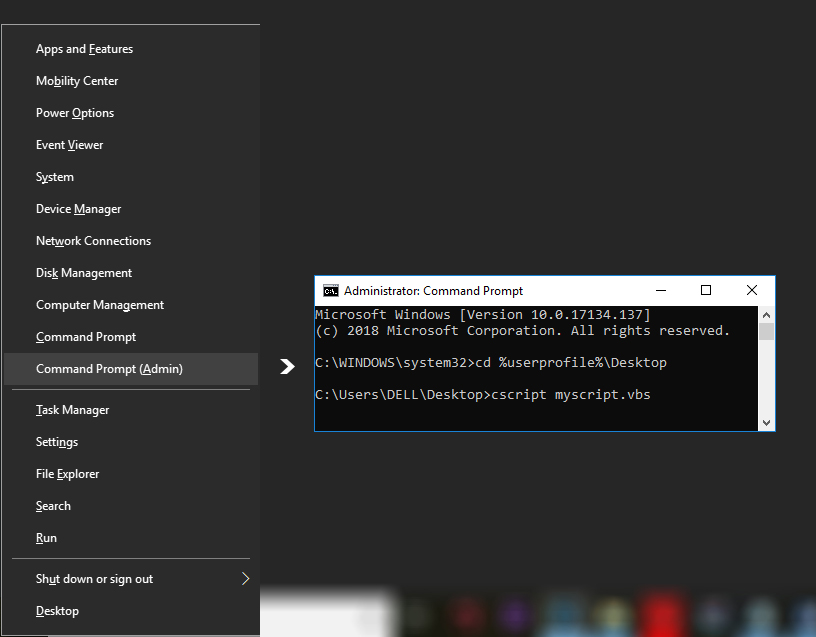Open Event Viewer
Screen dimensions: 816x637
[x=69, y=145]
